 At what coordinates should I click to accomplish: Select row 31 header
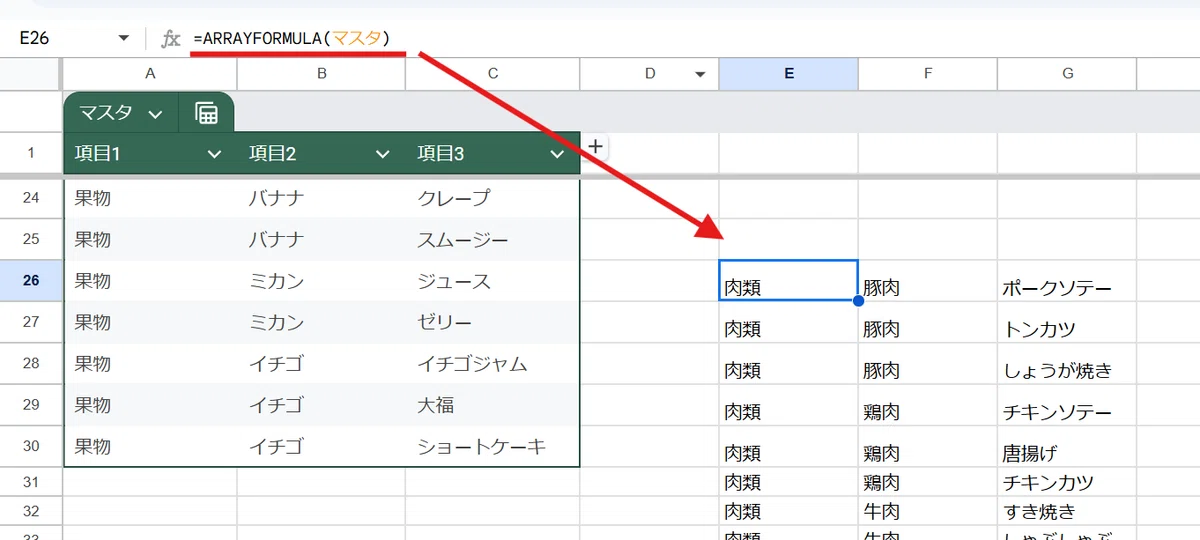pyautogui.click(x=31, y=482)
